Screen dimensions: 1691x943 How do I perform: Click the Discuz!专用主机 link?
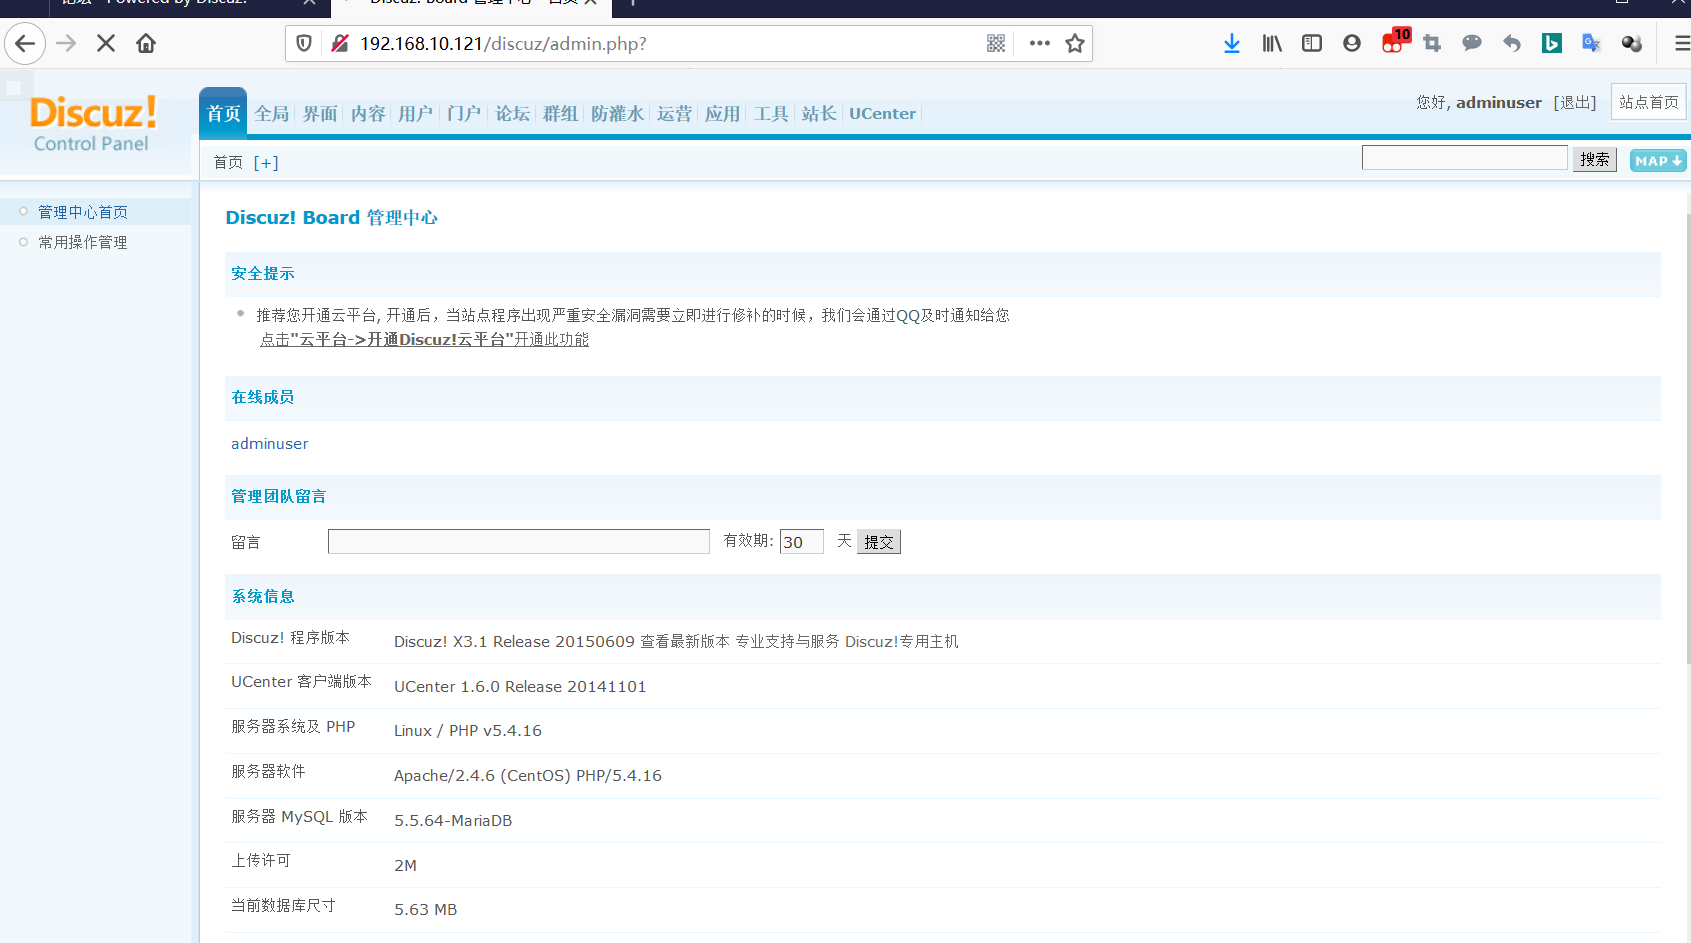pos(902,642)
